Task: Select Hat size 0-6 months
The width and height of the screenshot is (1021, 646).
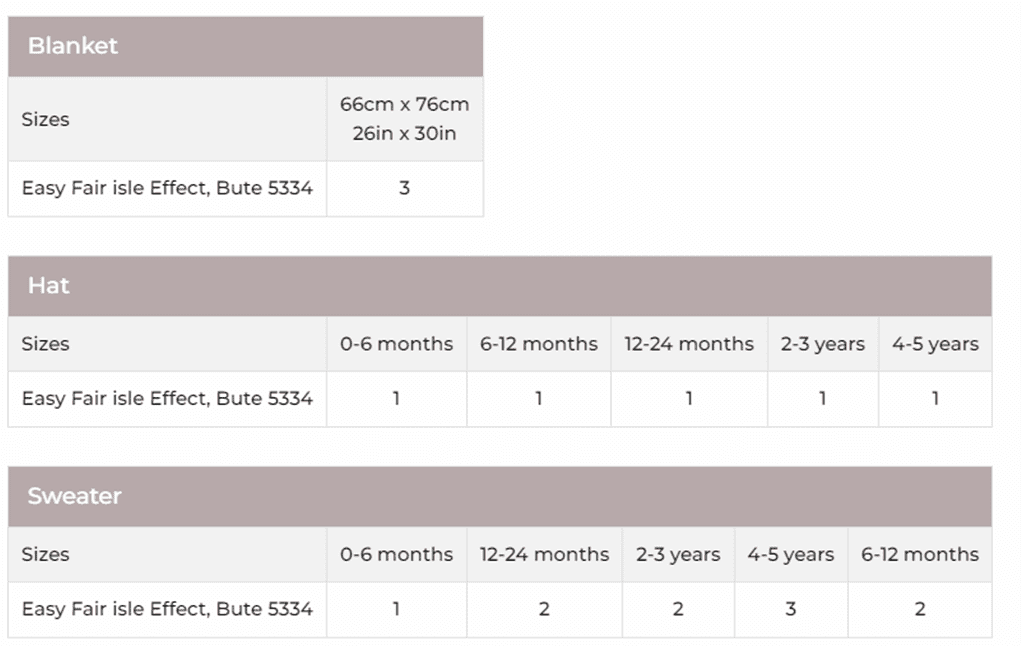Action: pyautogui.click(x=396, y=344)
